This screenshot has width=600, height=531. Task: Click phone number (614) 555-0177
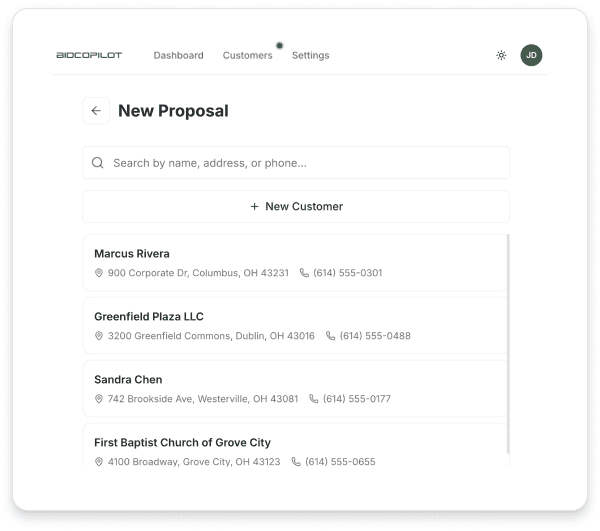pyautogui.click(x=357, y=399)
